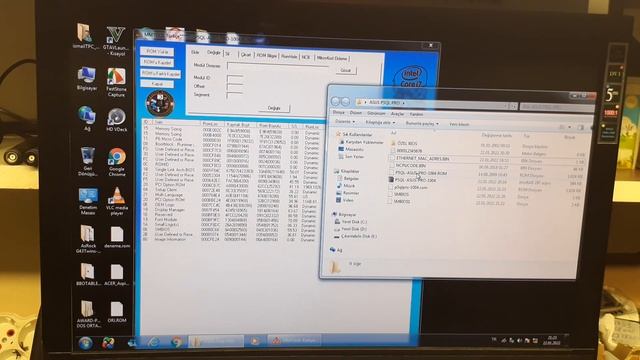Click the Kapat button in MMTool
The image size is (640, 360).
point(157,84)
